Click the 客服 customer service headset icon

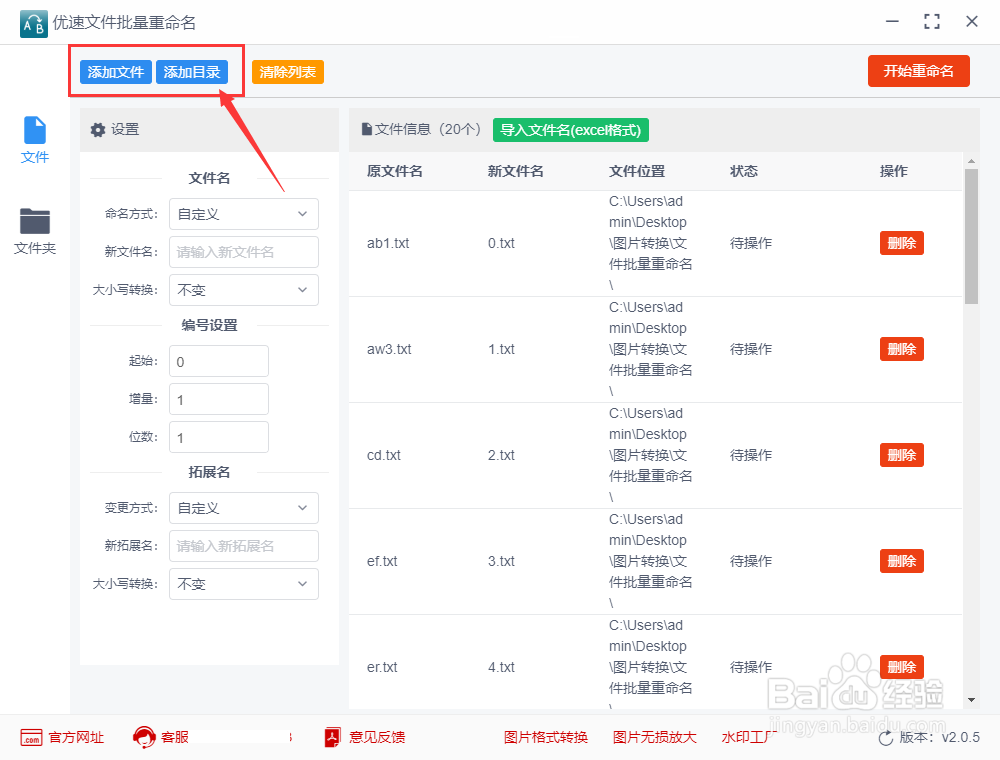click(x=144, y=737)
